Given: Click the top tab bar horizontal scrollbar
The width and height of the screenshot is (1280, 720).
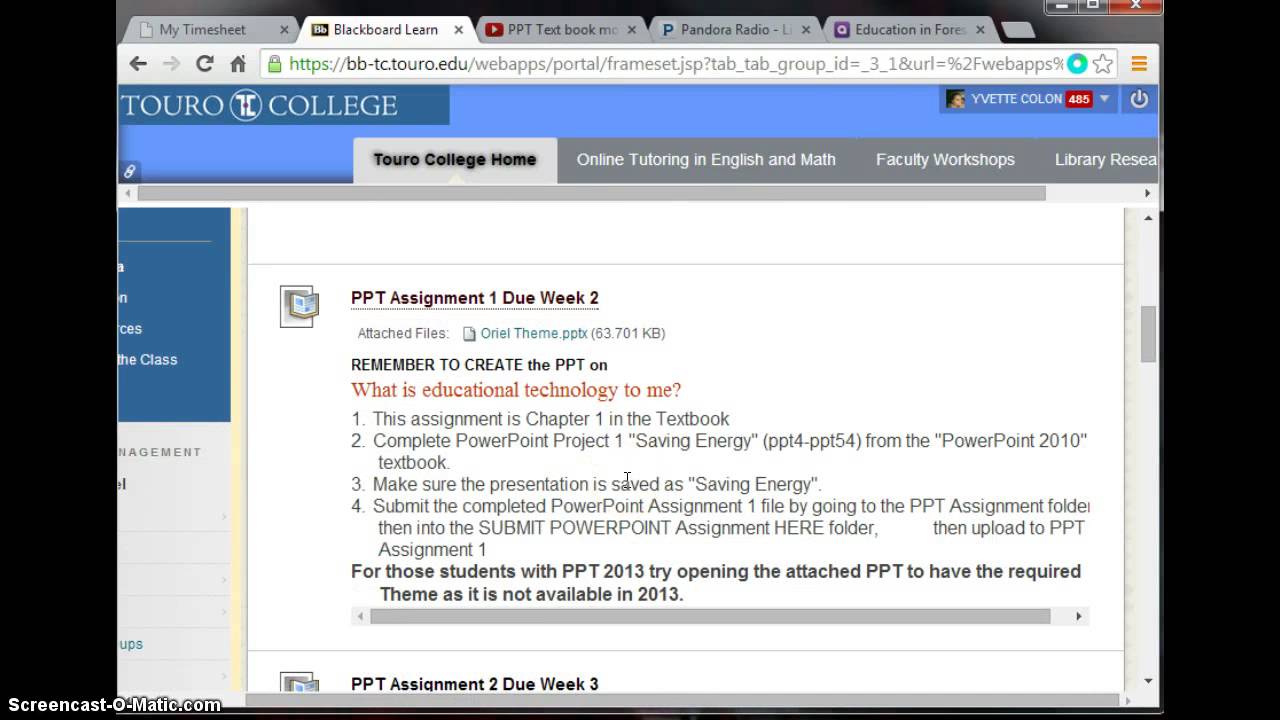Looking at the screenshot, I should pos(591,193).
